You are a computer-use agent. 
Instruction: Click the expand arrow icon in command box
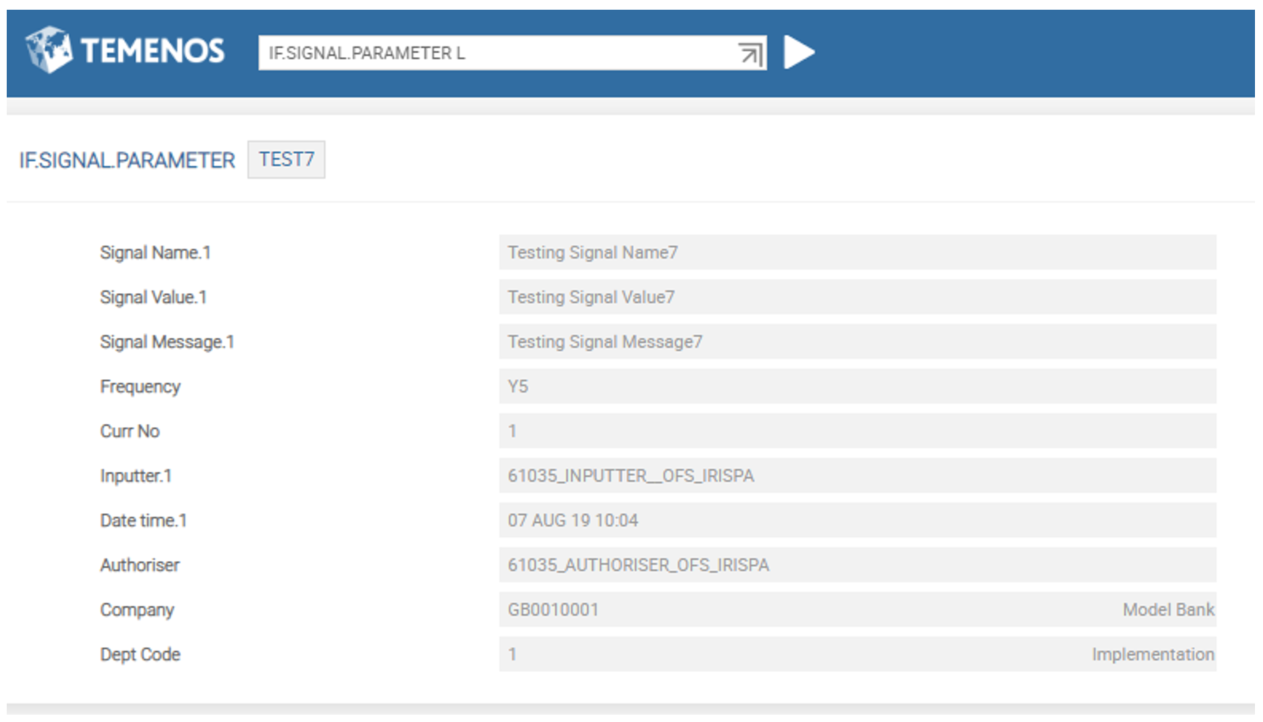point(750,54)
